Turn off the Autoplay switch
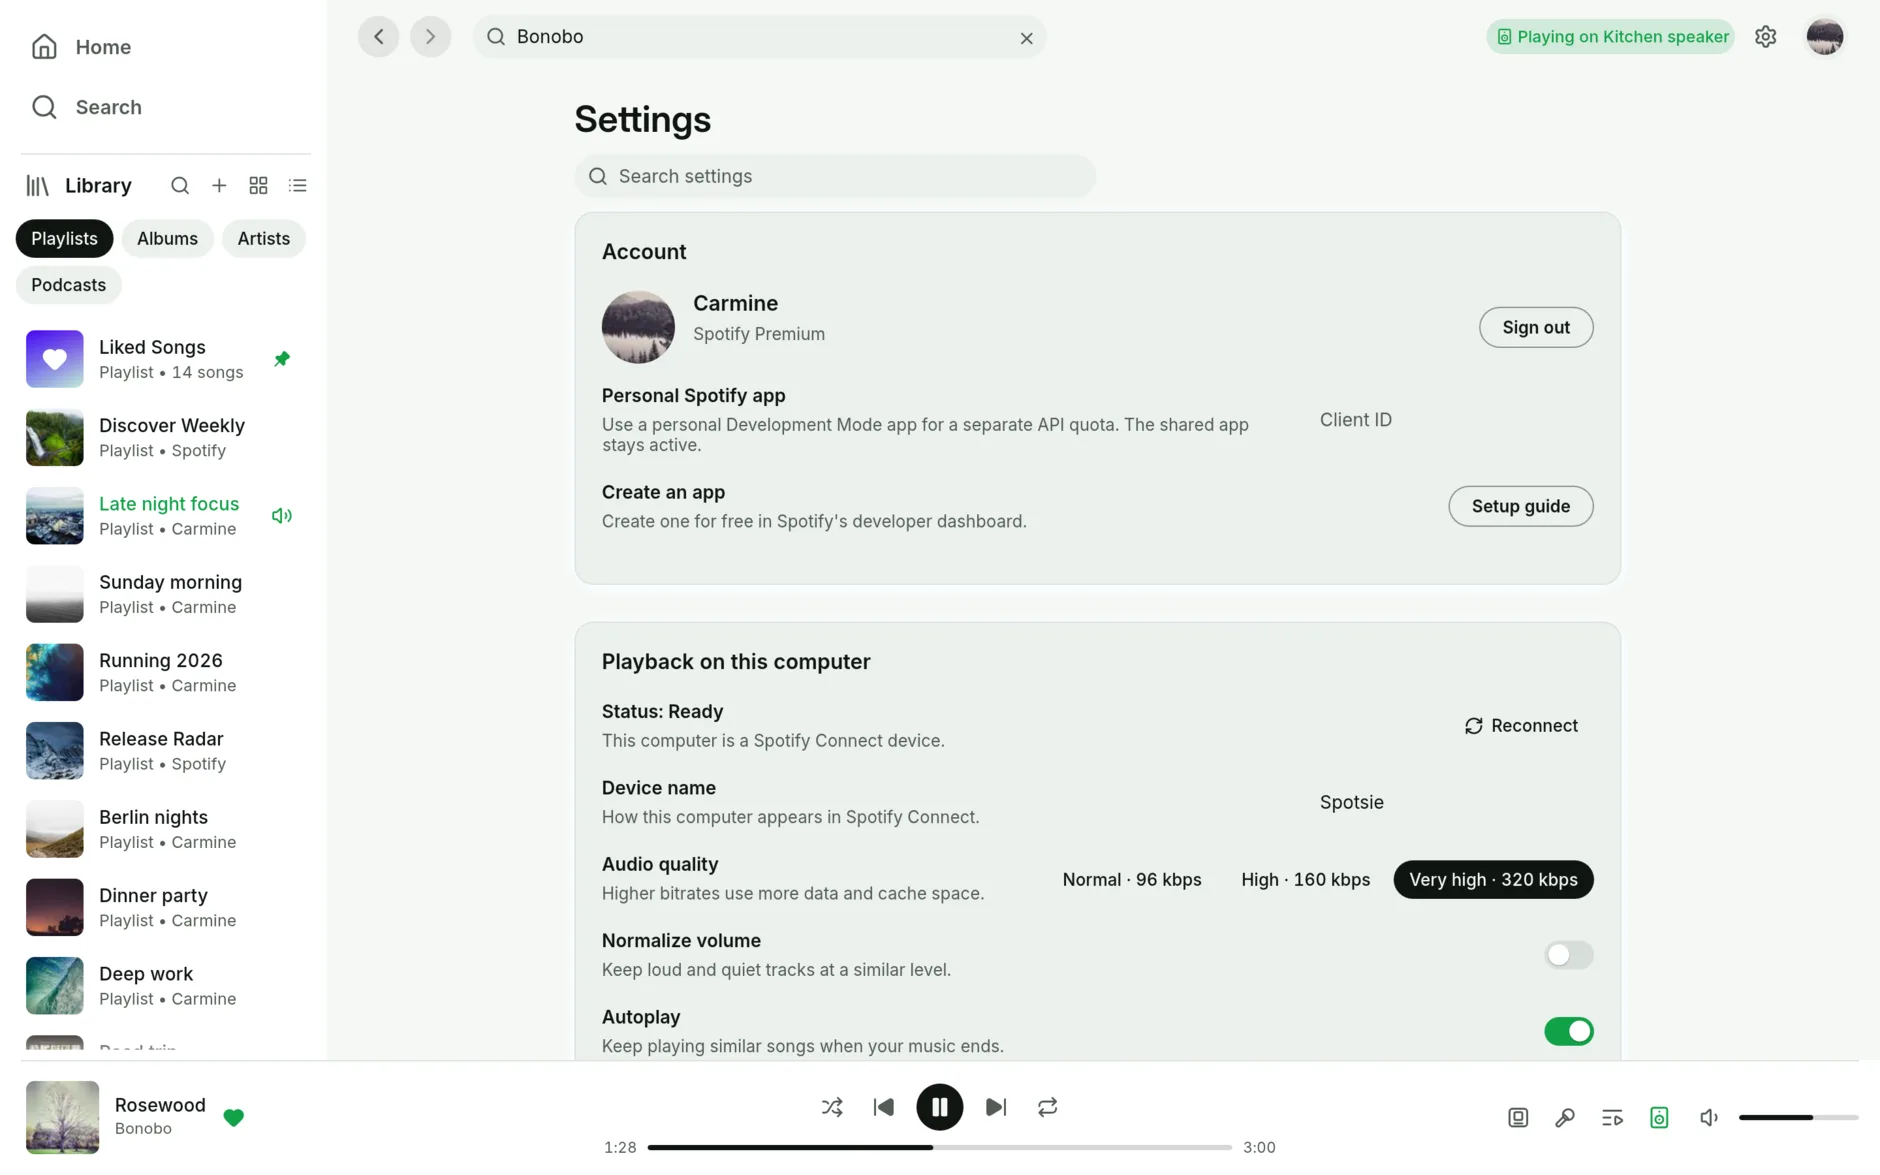The height and width of the screenshot is (1175, 1880). pyautogui.click(x=1568, y=1031)
